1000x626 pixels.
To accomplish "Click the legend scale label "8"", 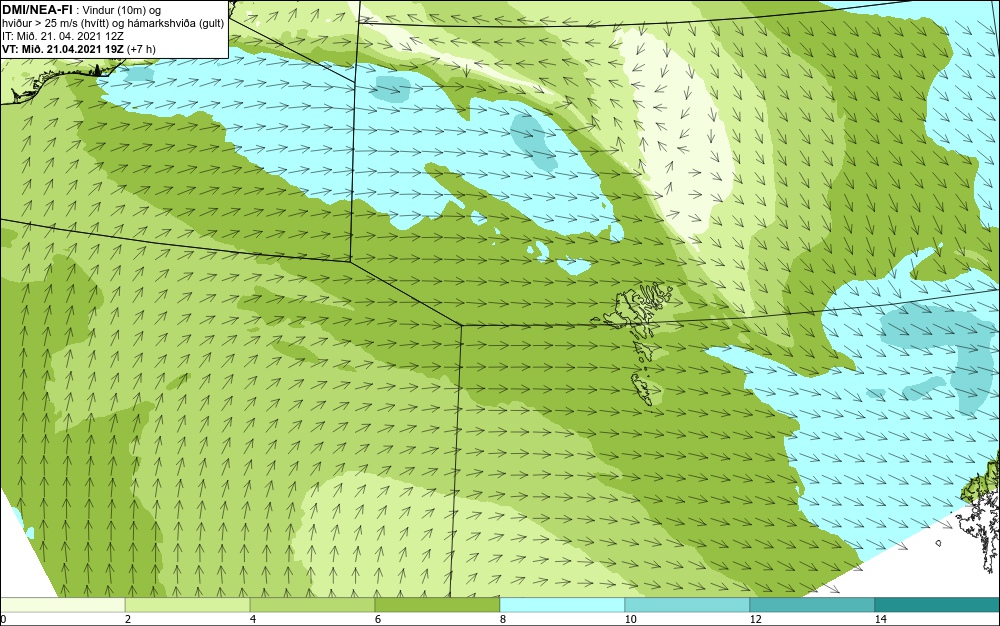I will tap(503, 620).
